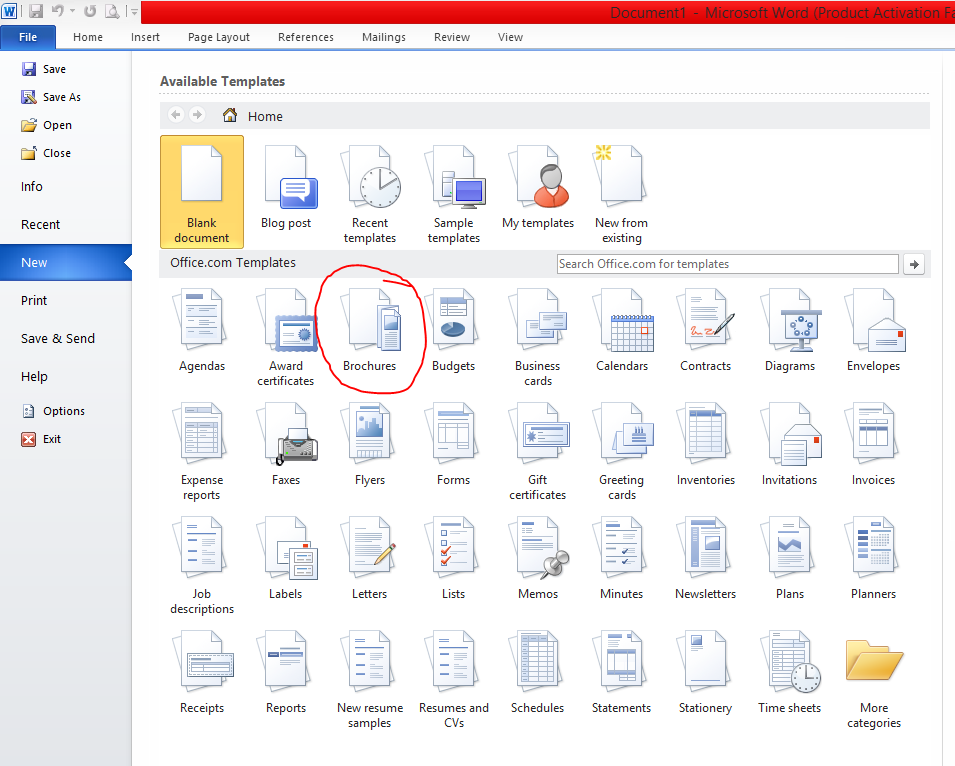The height and width of the screenshot is (766, 955).
Task: Return to templates Home
Action: (x=253, y=116)
